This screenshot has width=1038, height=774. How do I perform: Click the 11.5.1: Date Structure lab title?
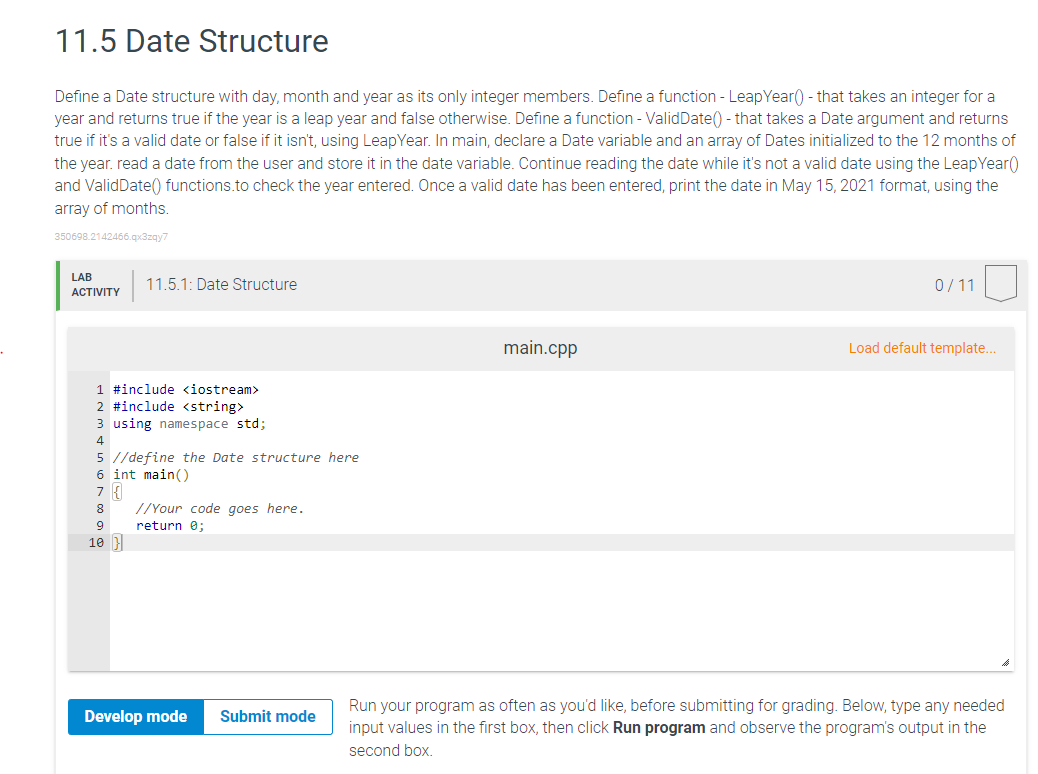click(x=222, y=284)
